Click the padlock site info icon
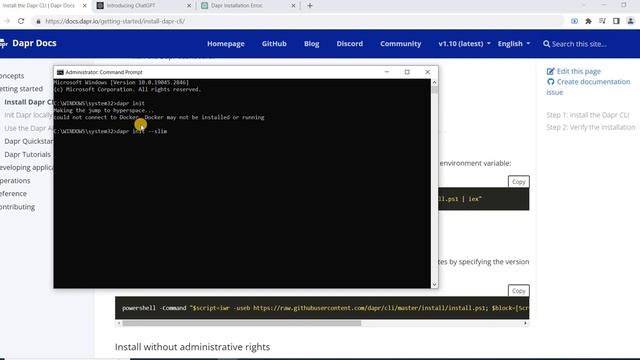640x360 pixels. (38, 21)
